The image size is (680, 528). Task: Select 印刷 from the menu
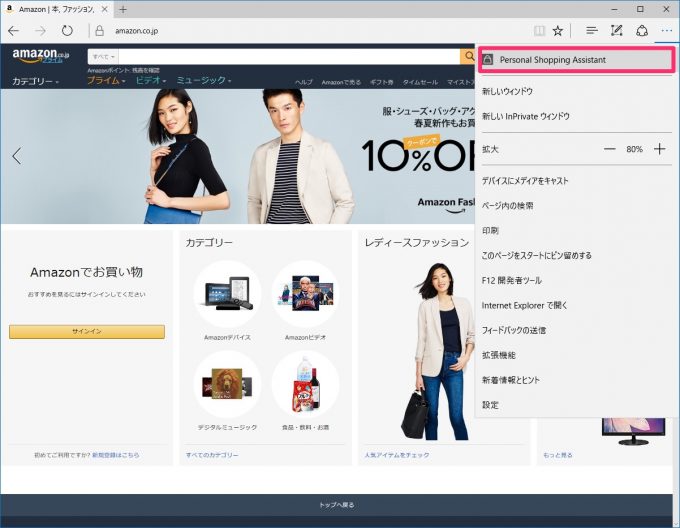pos(490,231)
